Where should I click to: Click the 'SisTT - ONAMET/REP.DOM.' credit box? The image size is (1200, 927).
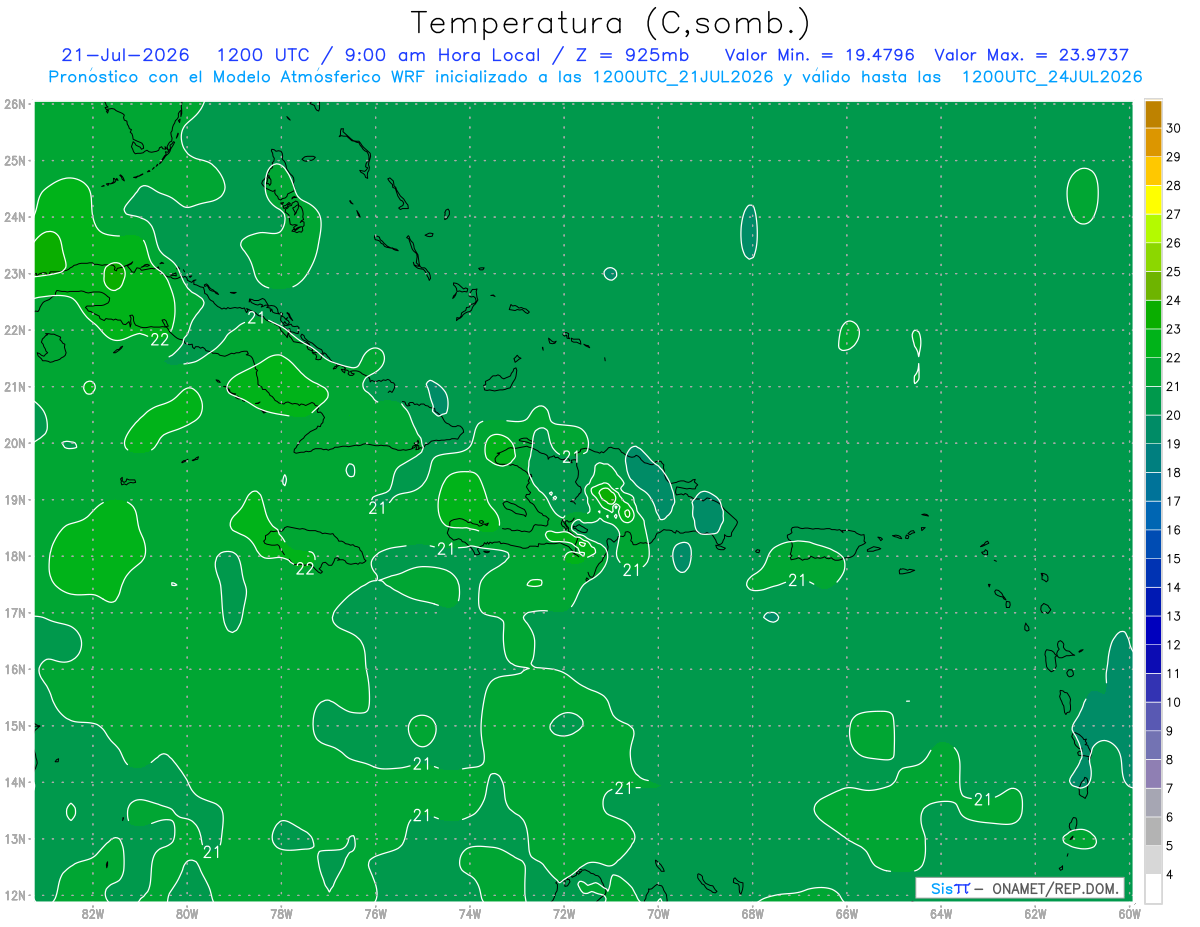tap(1020, 888)
